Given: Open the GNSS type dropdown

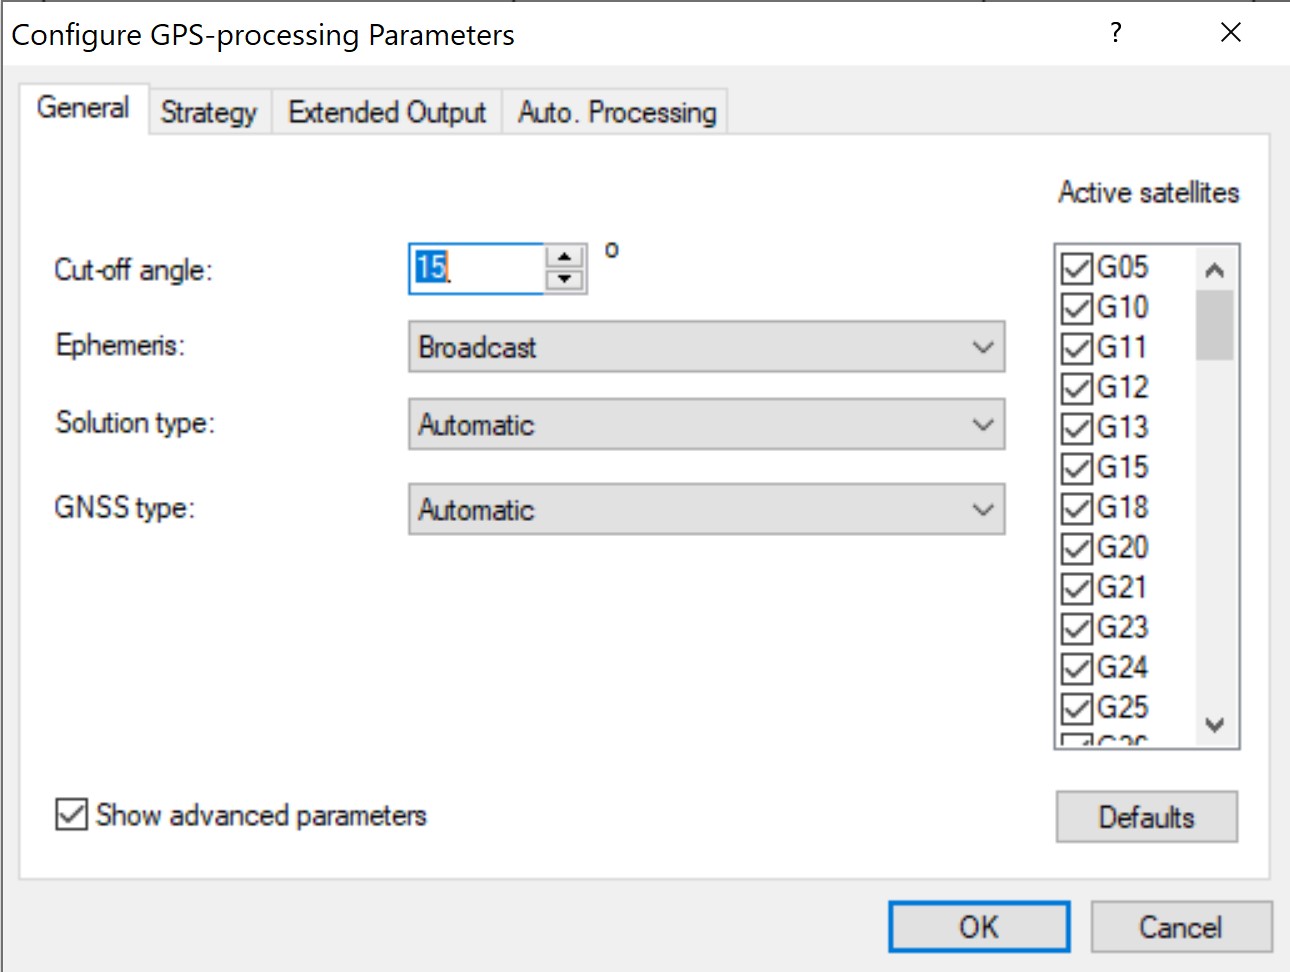Looking at the screenshot, I should click(x=706, y=509).
